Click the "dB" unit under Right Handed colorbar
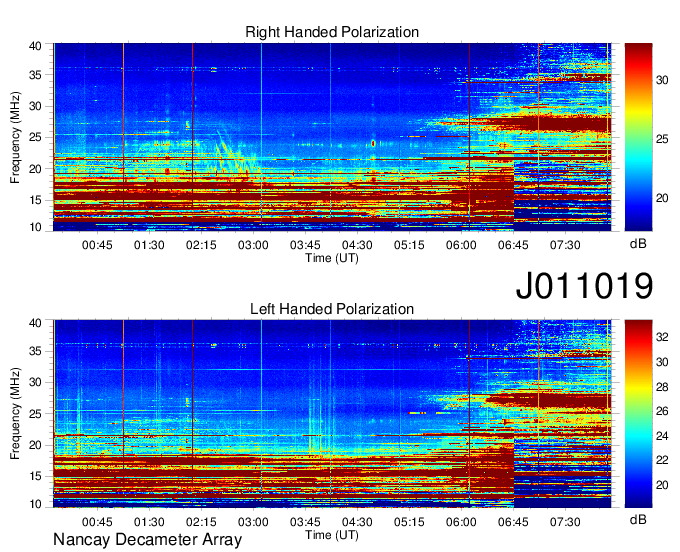 638,244
